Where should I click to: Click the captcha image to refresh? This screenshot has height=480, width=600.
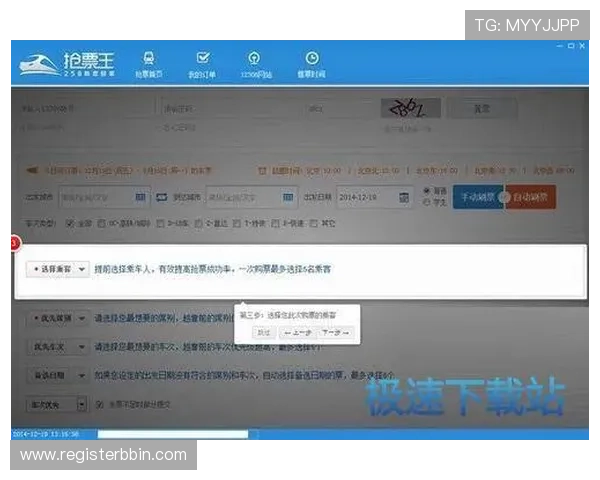coord(410,108)
